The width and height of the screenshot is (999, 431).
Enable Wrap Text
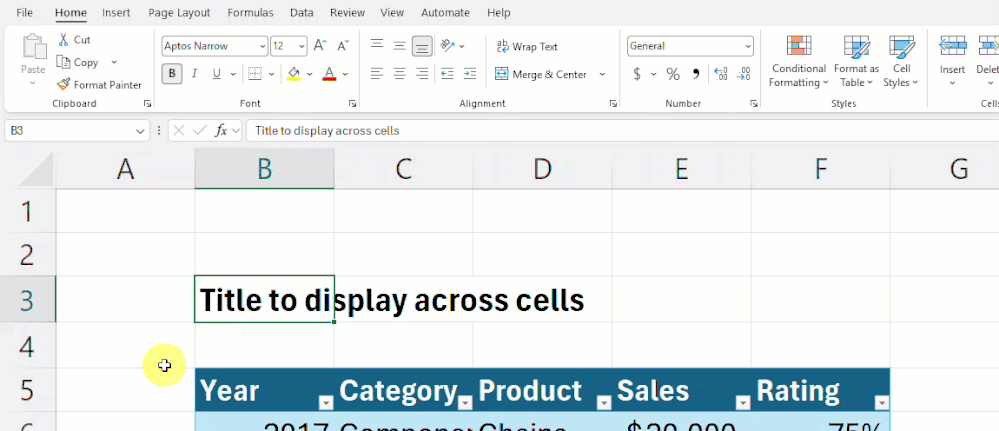coord(527,47)
